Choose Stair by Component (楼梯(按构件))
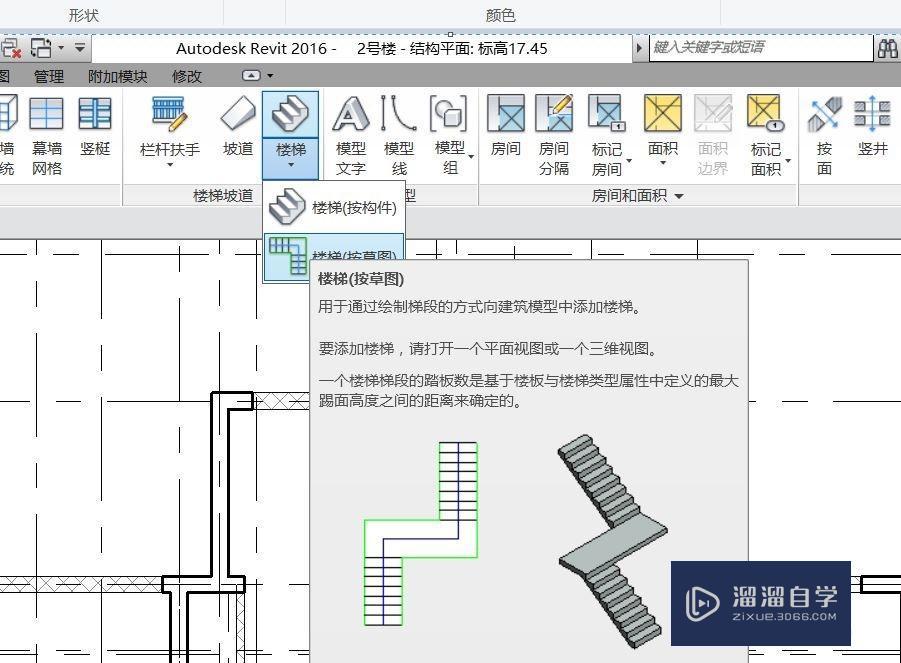 tap(334, 207)
